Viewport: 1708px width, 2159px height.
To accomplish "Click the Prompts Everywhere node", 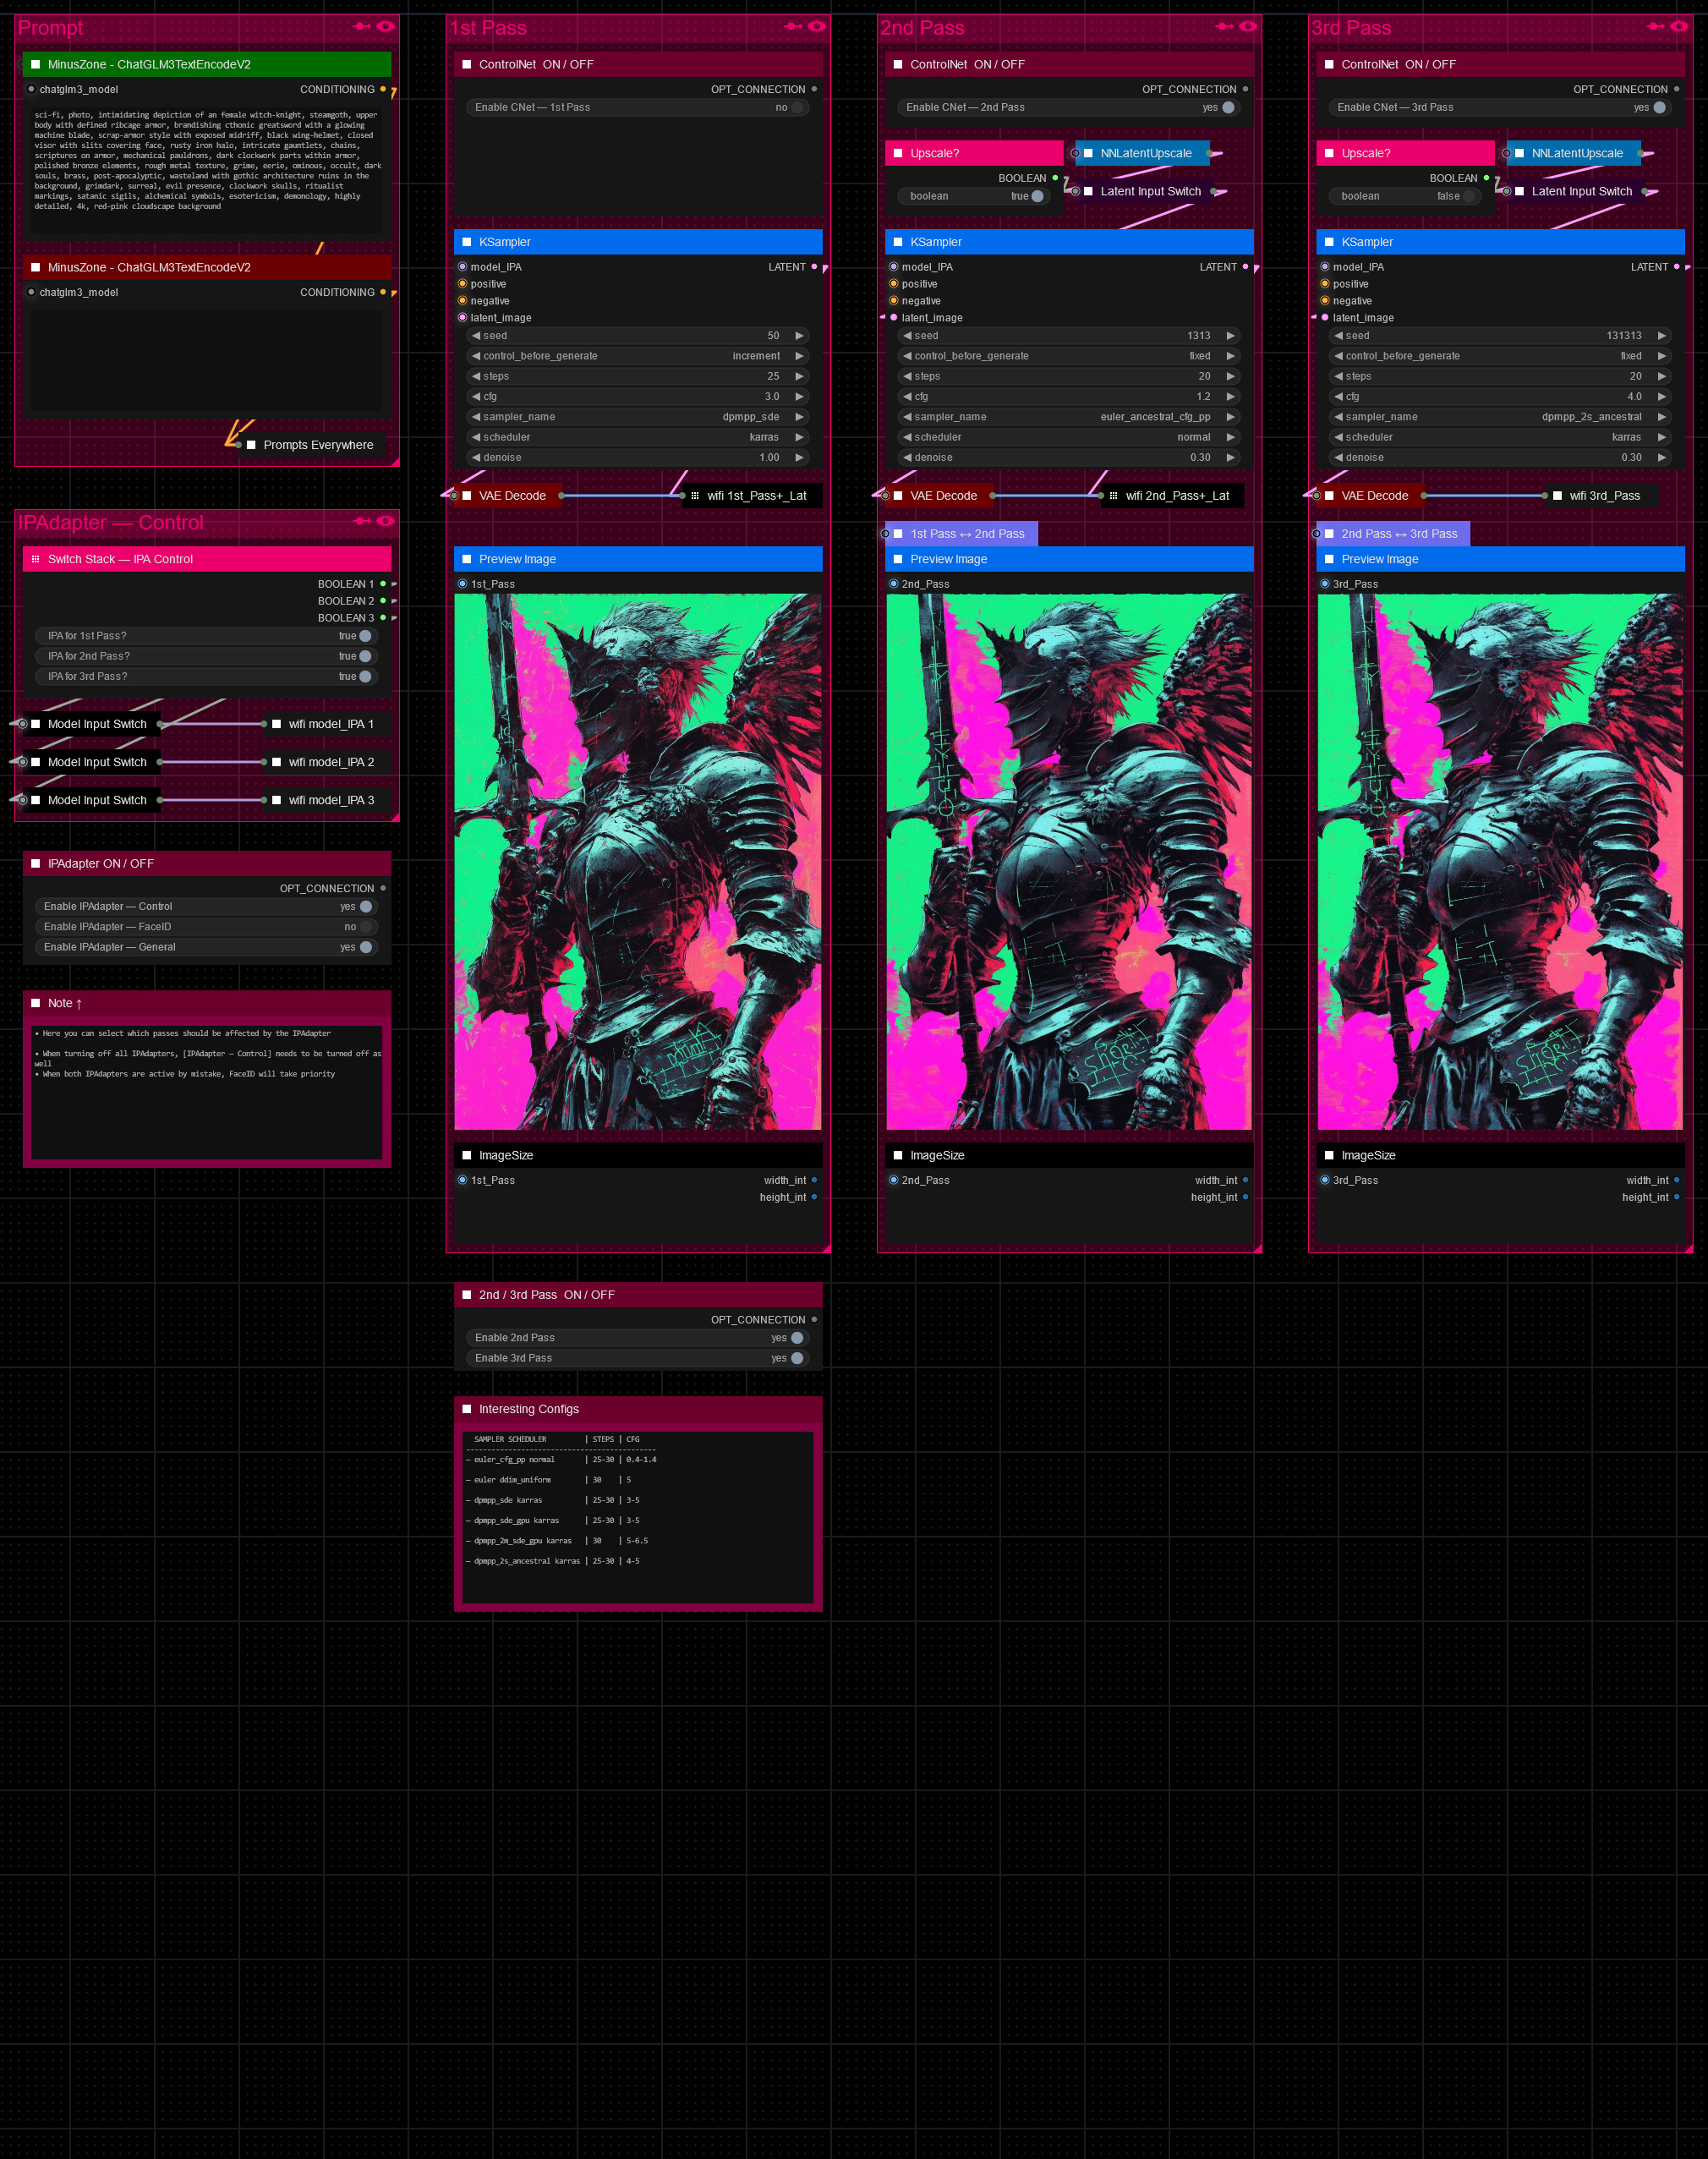I will pyautogui.click(x=317, y=445).
